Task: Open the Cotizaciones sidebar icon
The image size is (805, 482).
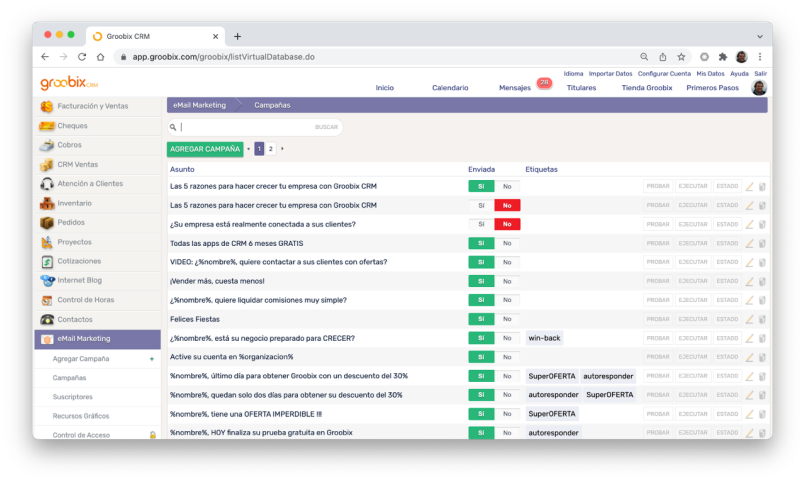Action: pos(47,261)
